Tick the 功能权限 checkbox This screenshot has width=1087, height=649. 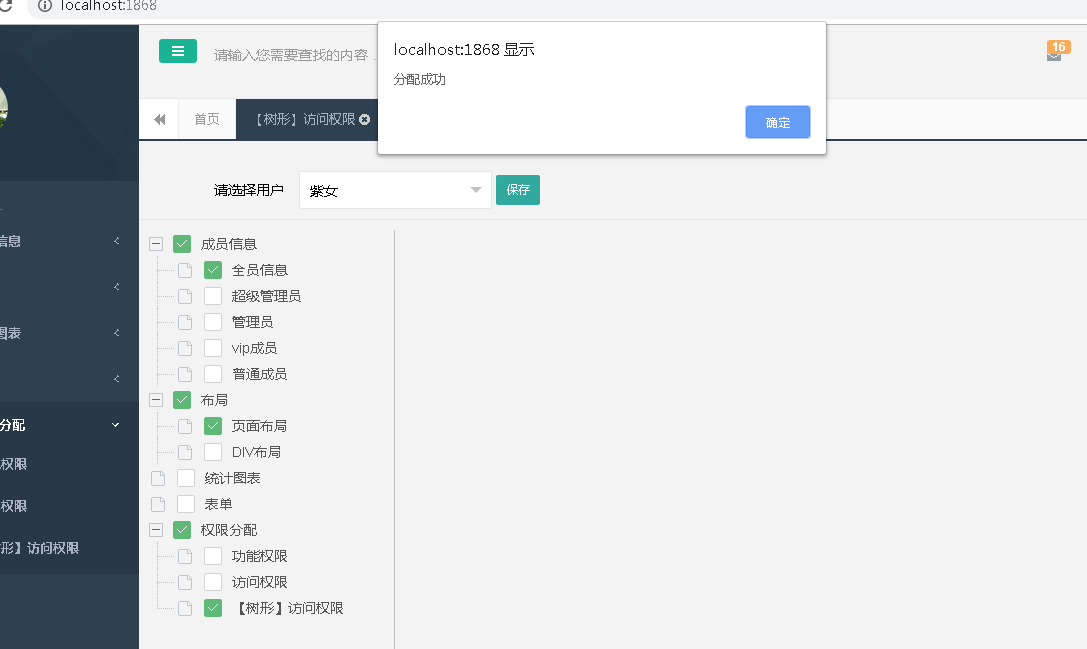tap(213, 556)
